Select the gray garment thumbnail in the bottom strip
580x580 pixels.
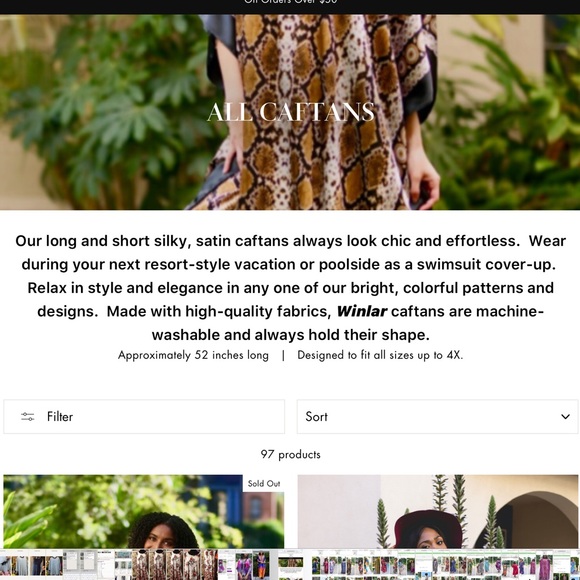(x=31, y=566)
